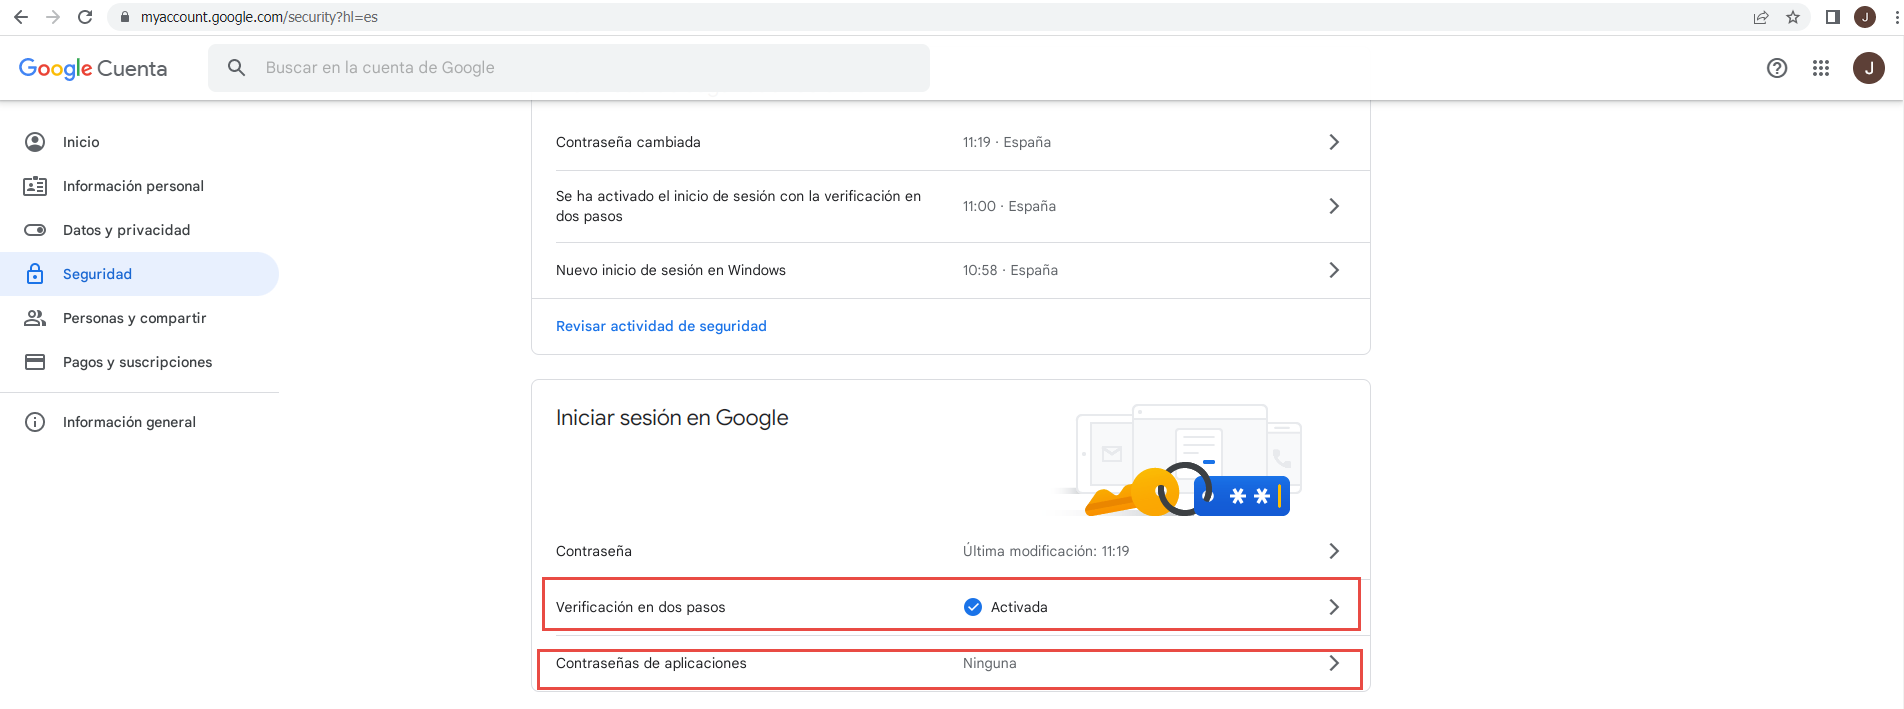Viewport: 1904px width, 709px height.
Task: Open Información general in the sidebar
Action: (x=139, y=422)
